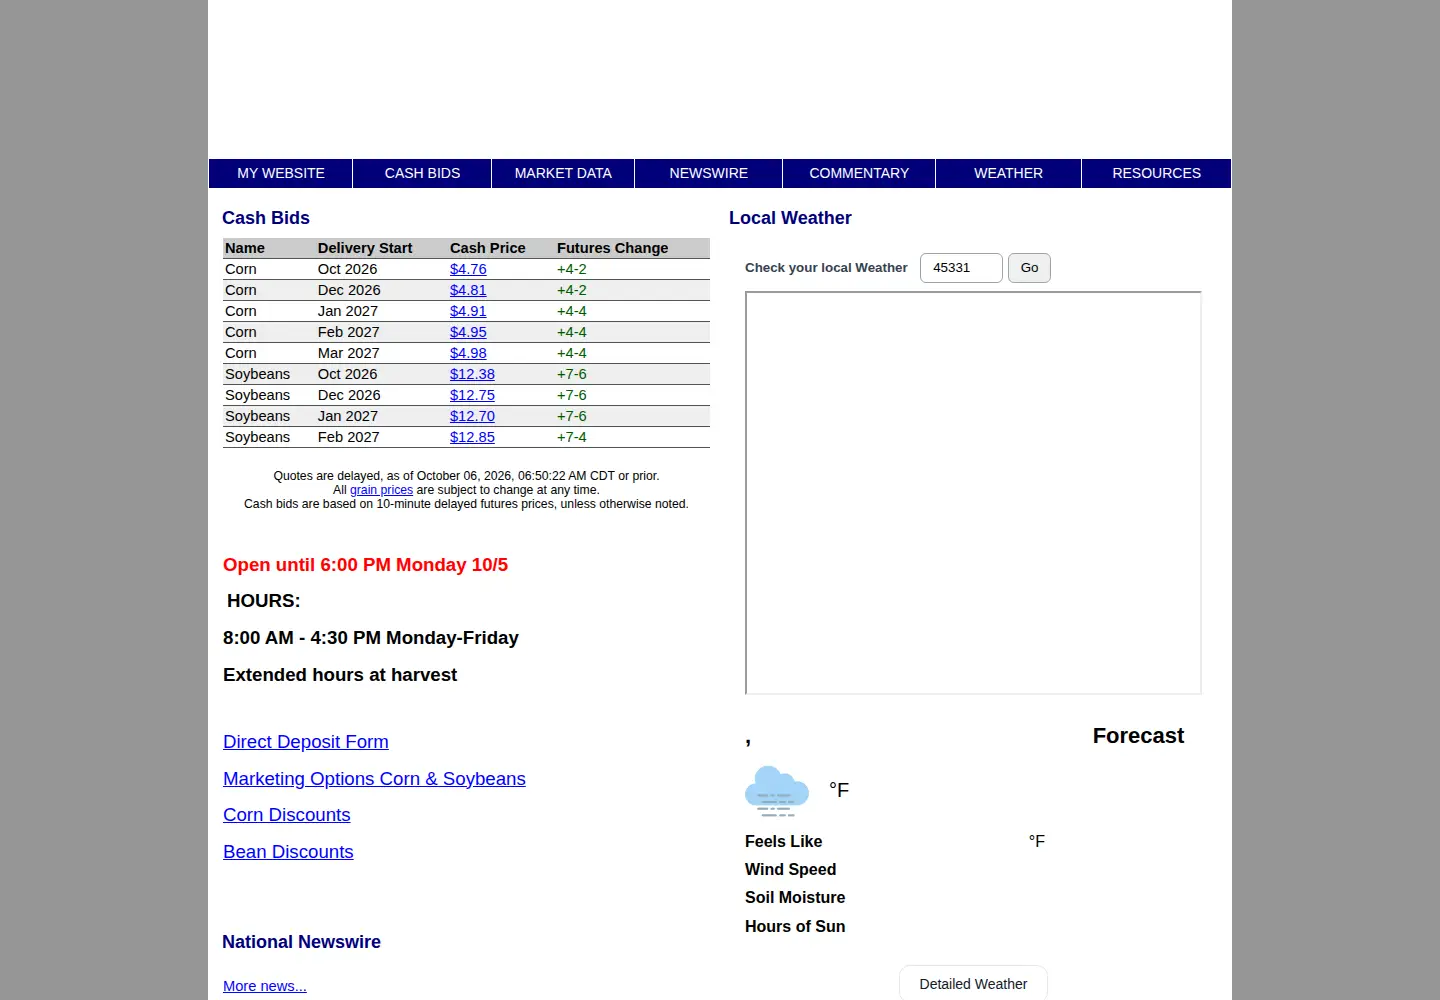The width and height of the screenshot is (1440, 1000).
Task: Click the Soil Moisture label
Action: [x=795, y=898]
